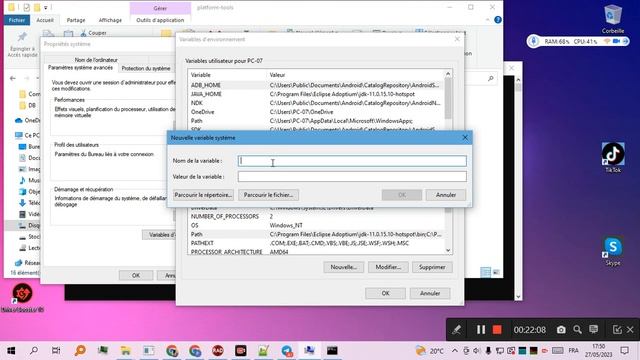
Task: Switch to Protection du système tab
Action: coord(146,68)
